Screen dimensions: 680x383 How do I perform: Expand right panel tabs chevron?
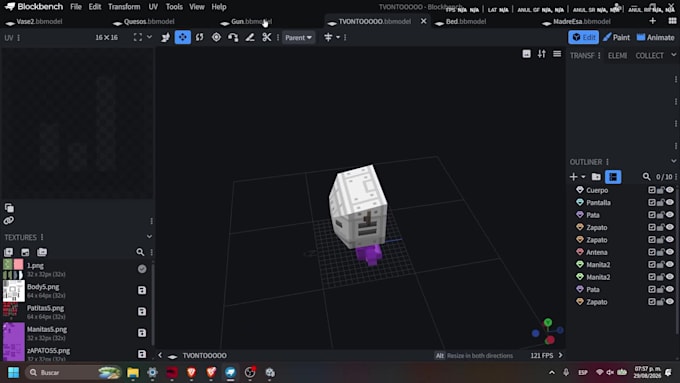pos(673,55)
